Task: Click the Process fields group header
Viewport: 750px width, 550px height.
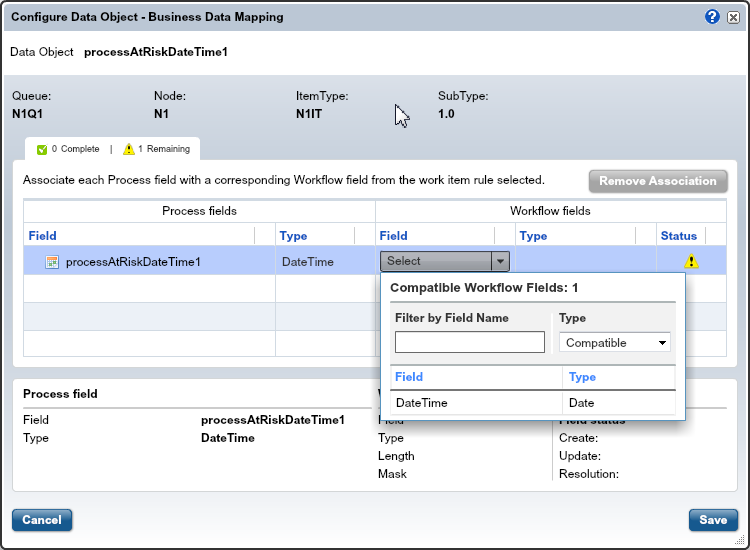Action: coord(199,211)
